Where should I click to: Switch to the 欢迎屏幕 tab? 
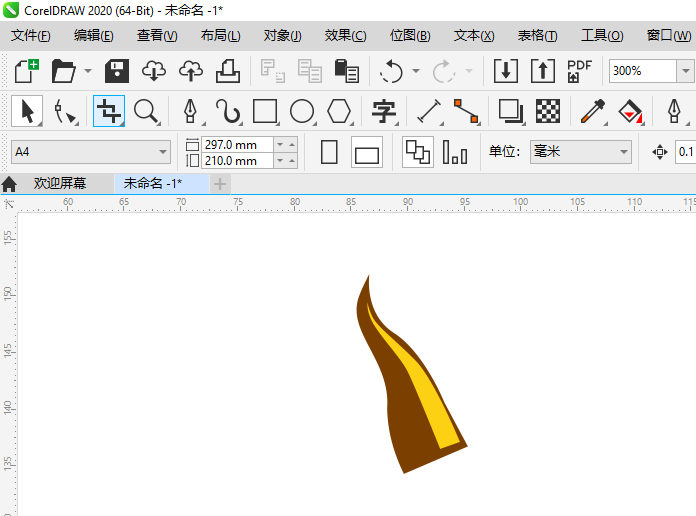[59, 184]
